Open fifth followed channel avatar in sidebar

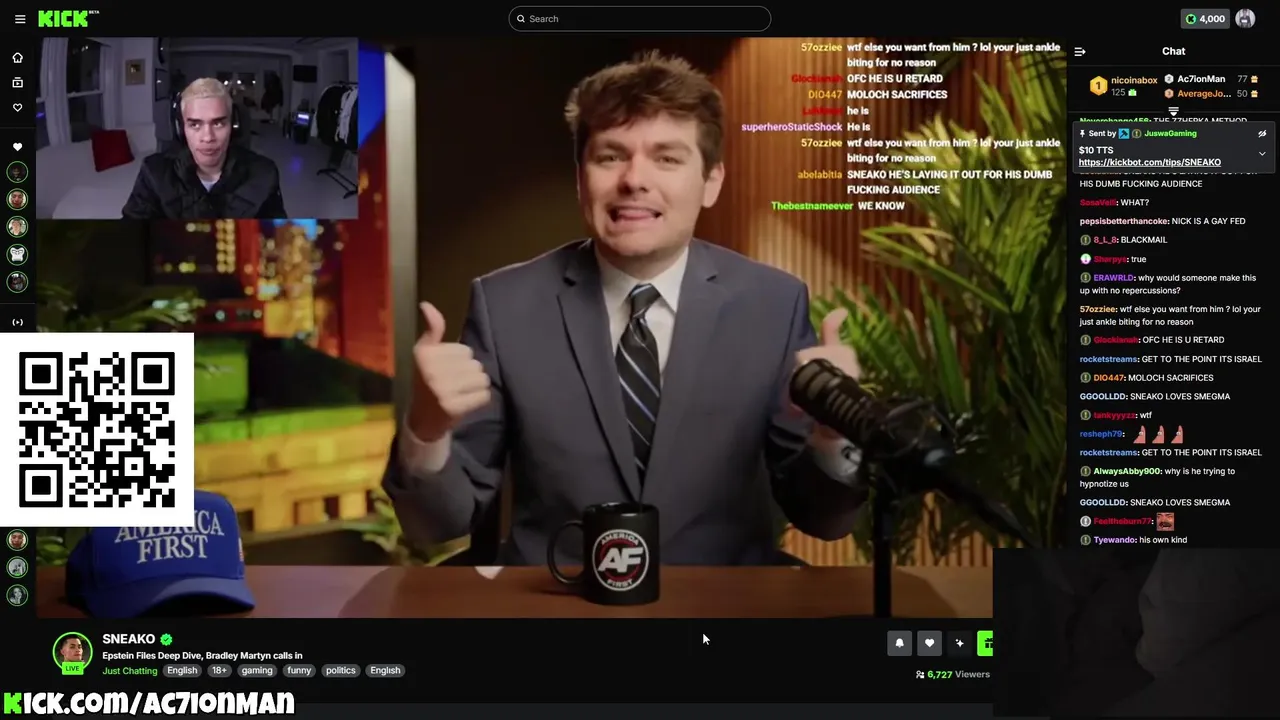[x=17, y=282]
